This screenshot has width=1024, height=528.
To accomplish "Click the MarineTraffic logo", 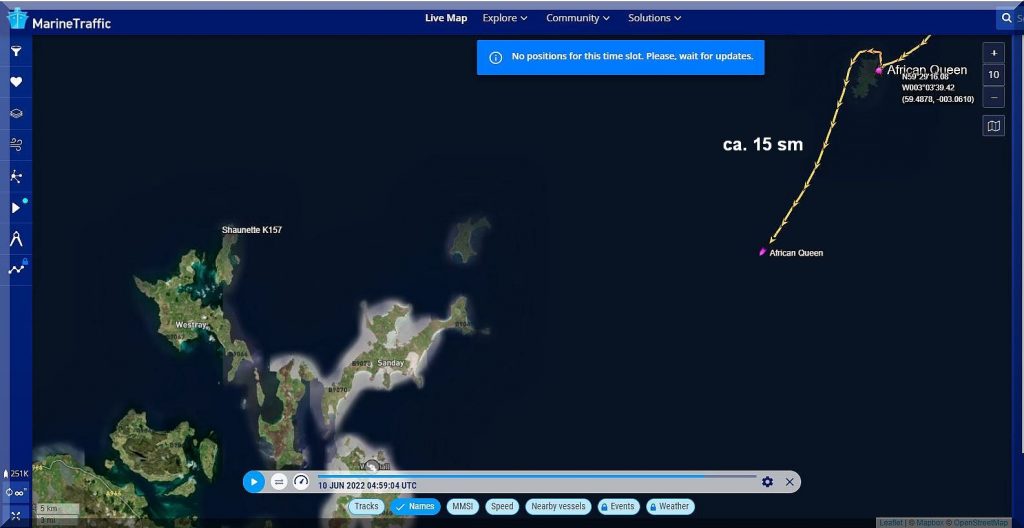I will [x=58, y=20].
